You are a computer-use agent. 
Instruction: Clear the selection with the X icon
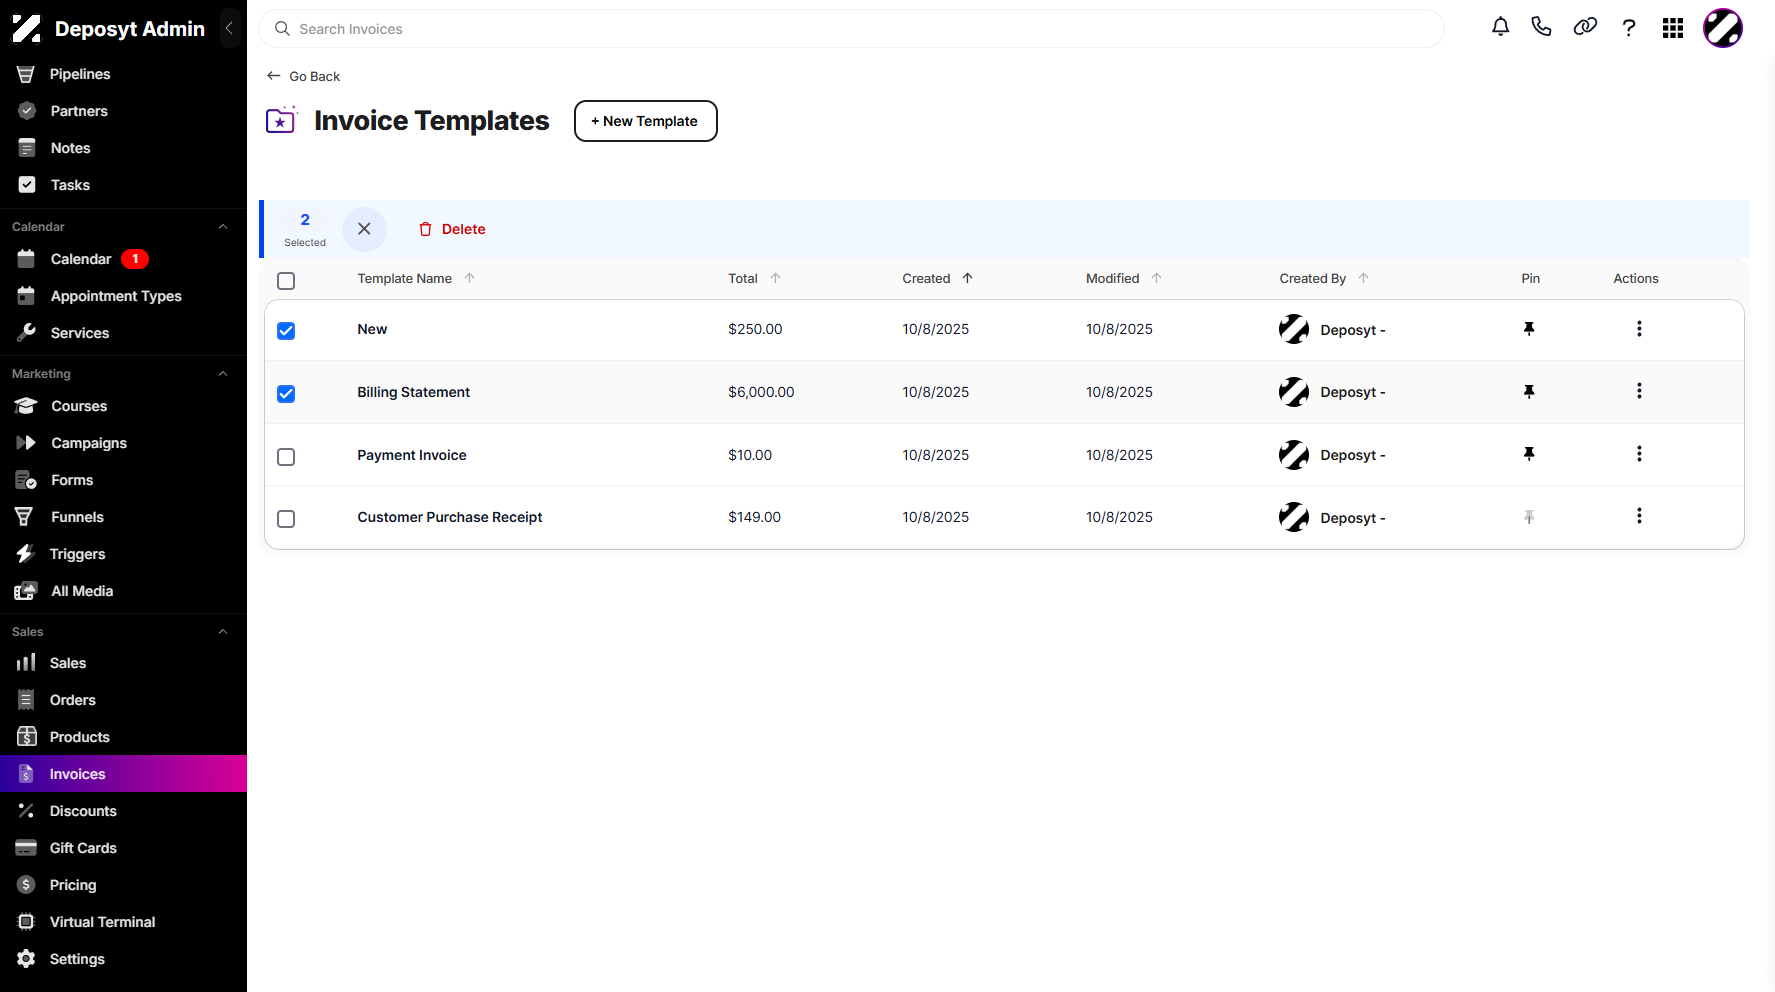point(364,229)
